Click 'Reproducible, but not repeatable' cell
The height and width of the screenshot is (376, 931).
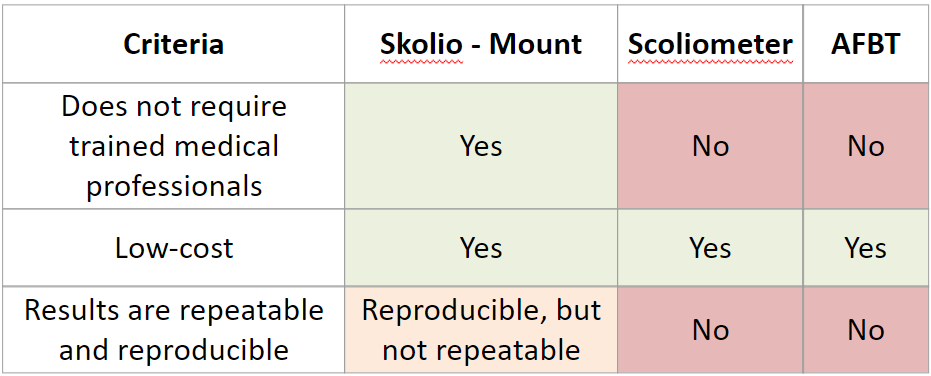click(481, 330)
